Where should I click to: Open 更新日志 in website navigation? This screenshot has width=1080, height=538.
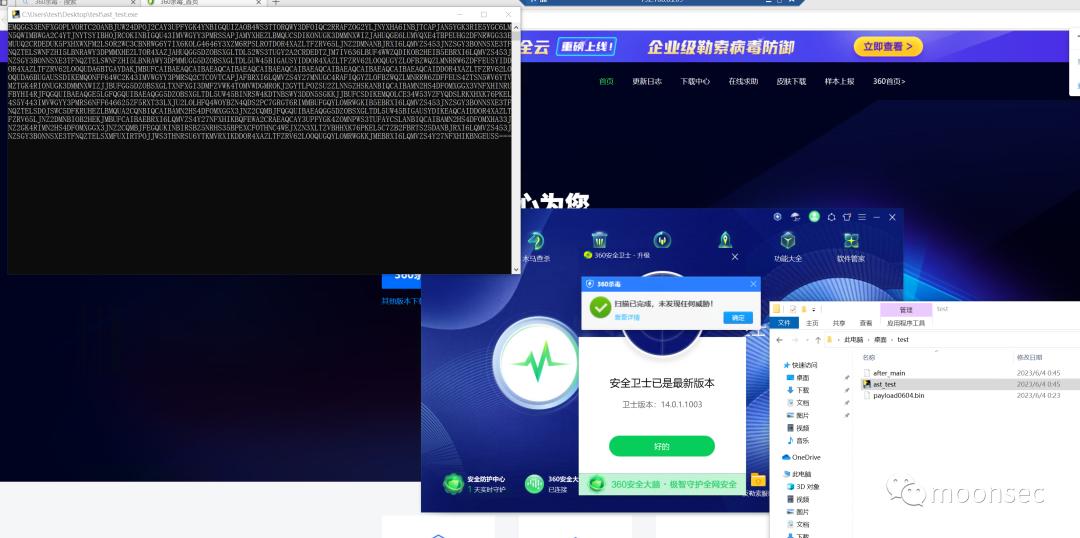click(647, 81)
